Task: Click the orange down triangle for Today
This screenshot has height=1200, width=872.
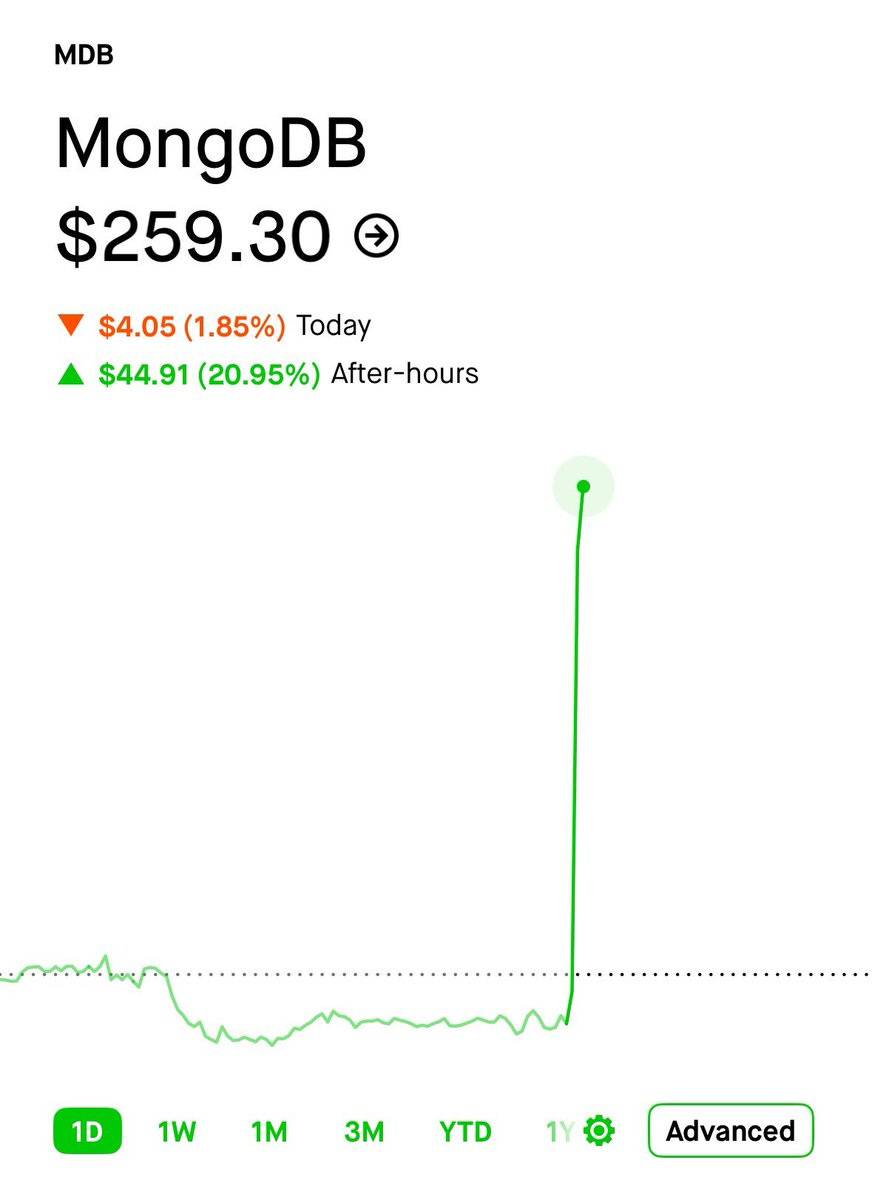Action: (x=70, y=325)
